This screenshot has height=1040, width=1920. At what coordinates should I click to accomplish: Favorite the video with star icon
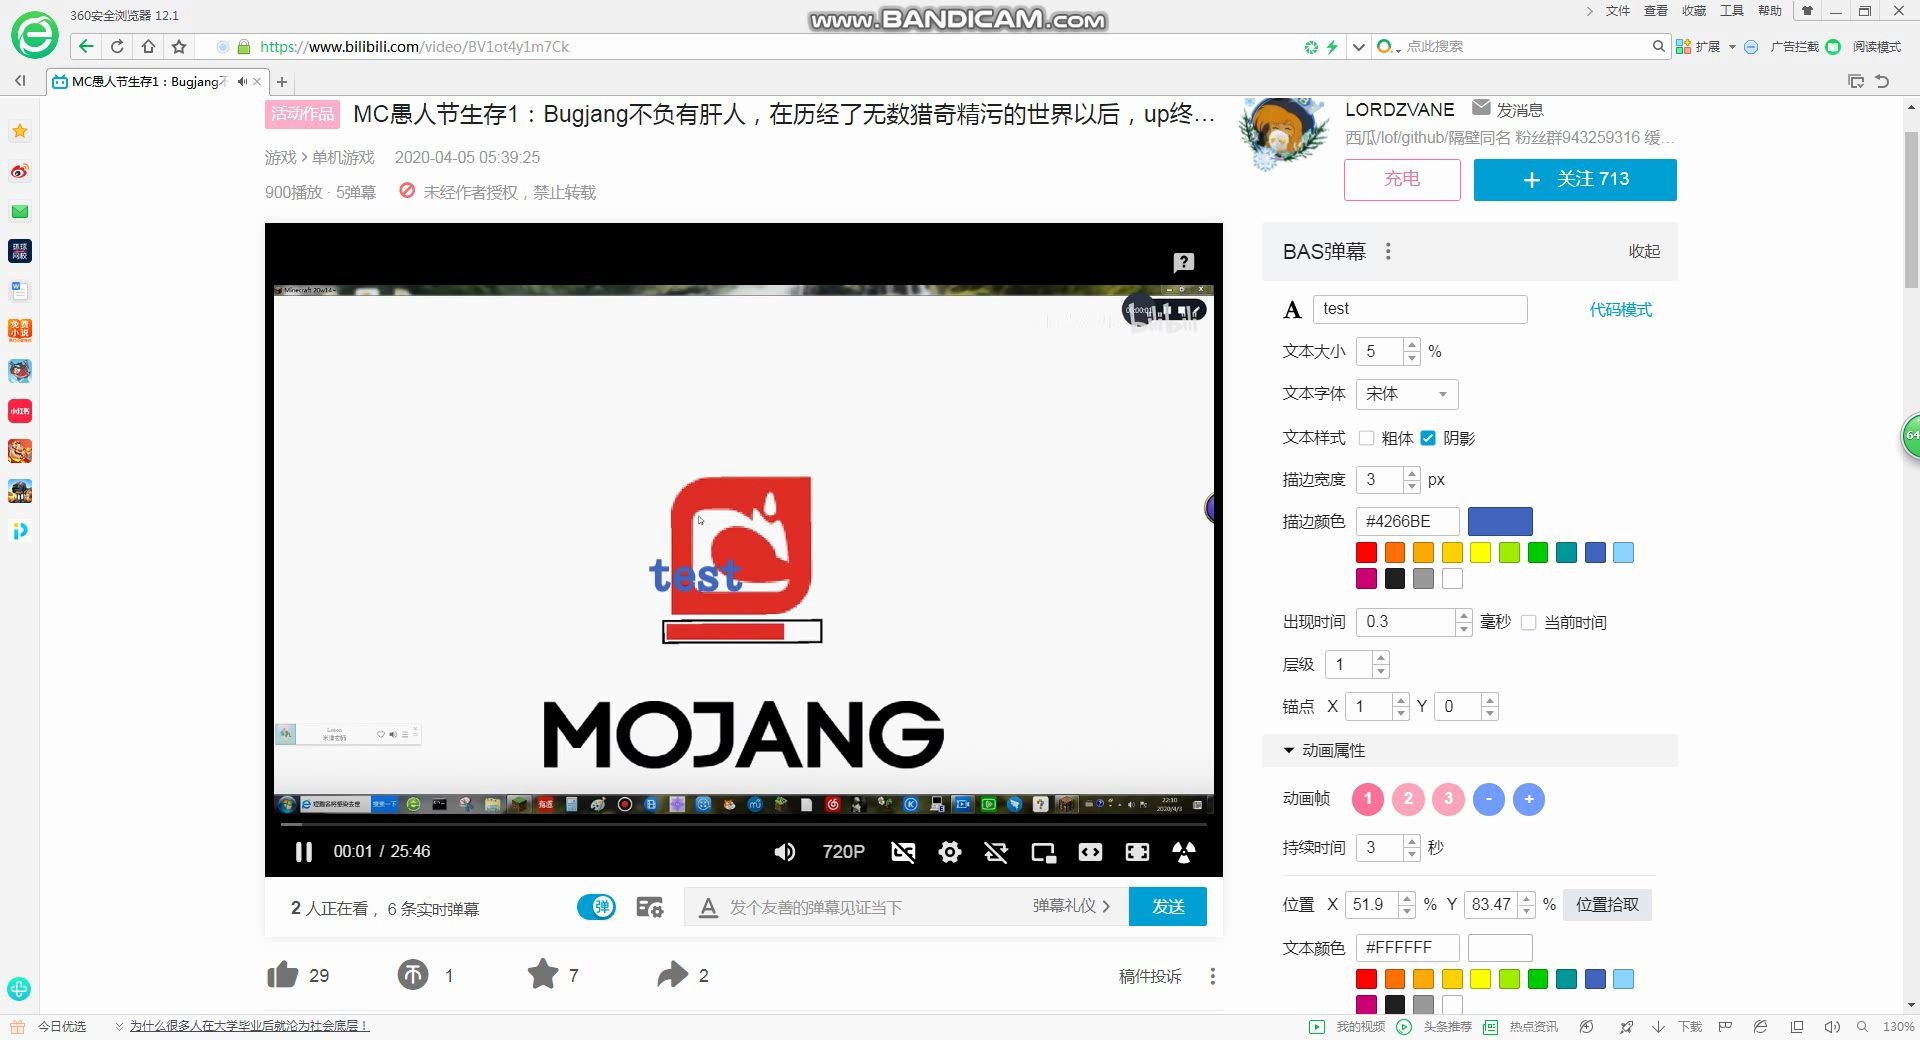543,973
